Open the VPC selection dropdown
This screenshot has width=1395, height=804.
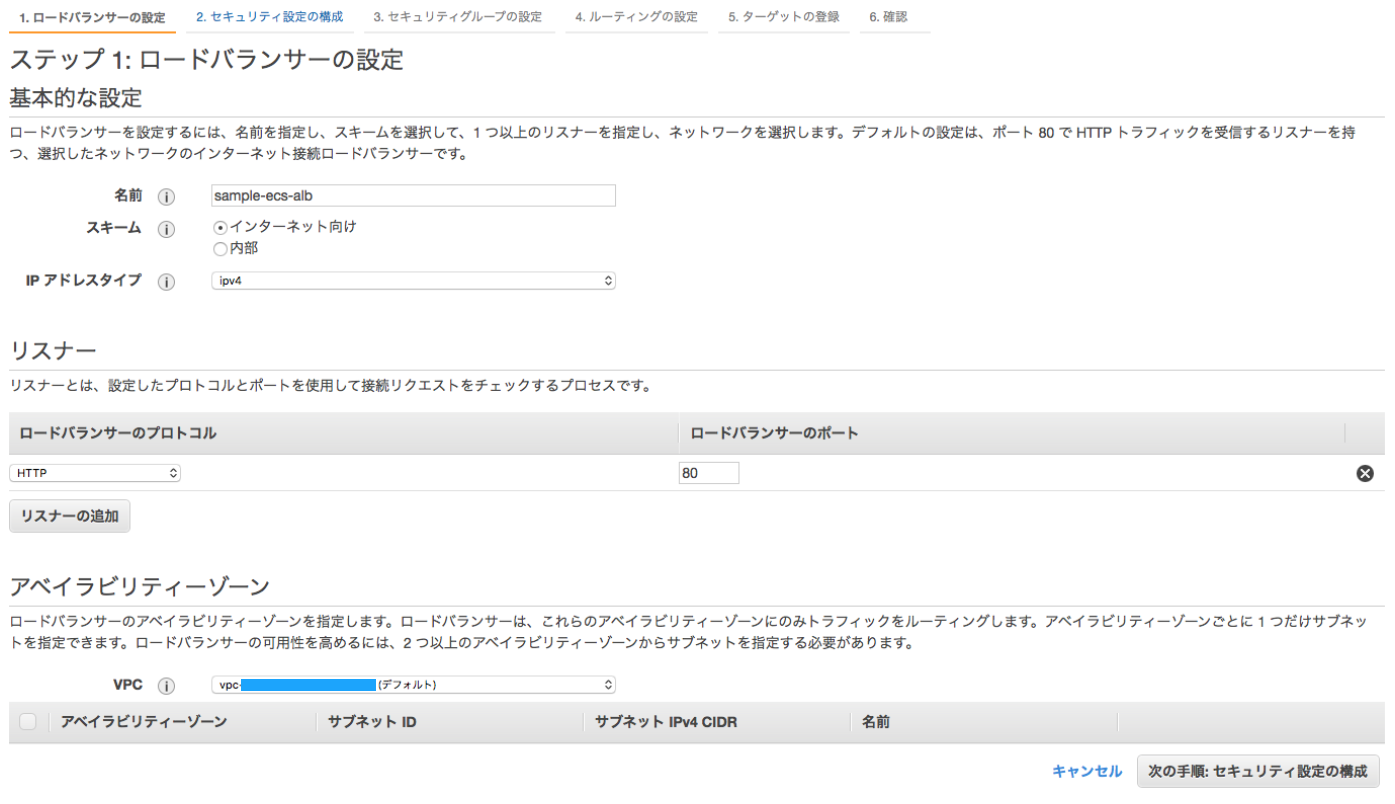pyautogui.click(x=413, y=685)
